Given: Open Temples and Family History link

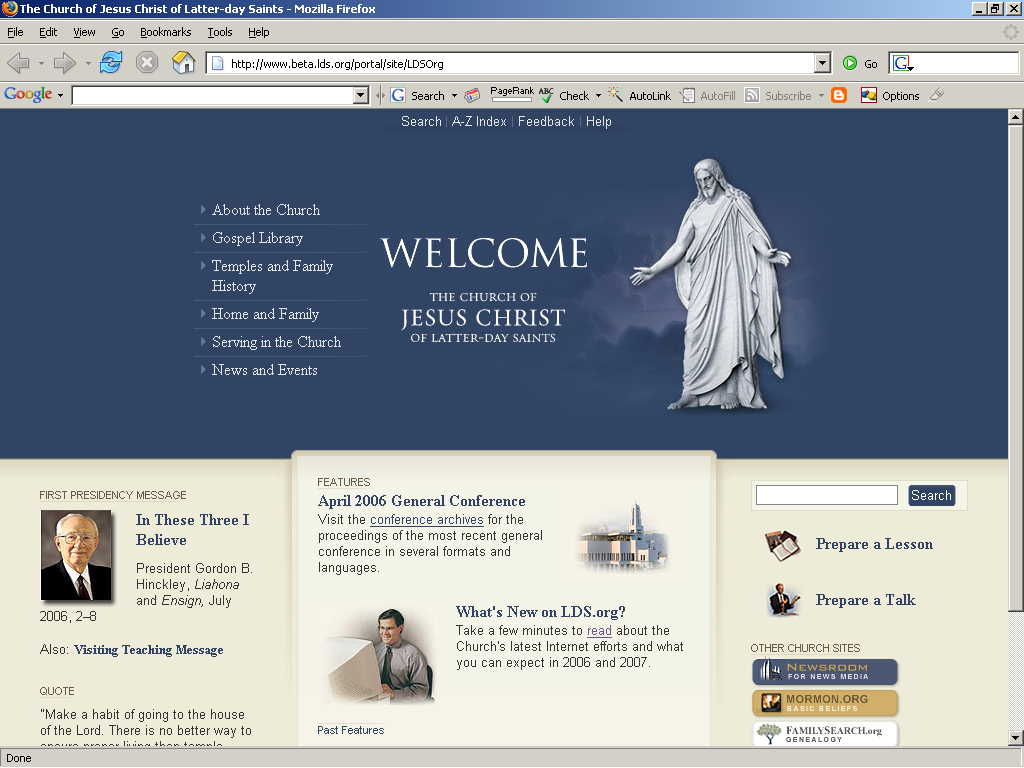Looking at the screenshot, I should [x=272, y=276].
